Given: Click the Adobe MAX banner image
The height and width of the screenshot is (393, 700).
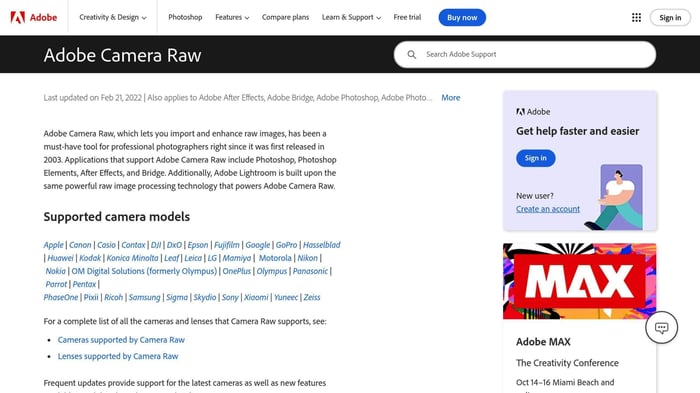Looking at the screenshot, I should coord(579,281).
